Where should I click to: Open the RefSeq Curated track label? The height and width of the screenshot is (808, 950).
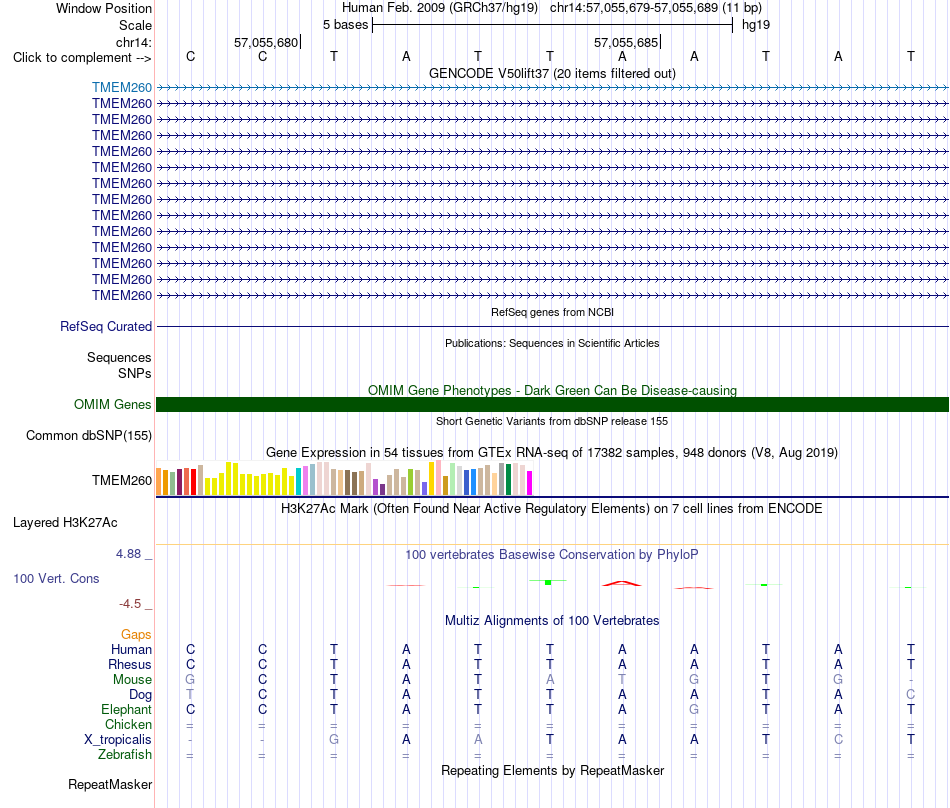(106, 326)
